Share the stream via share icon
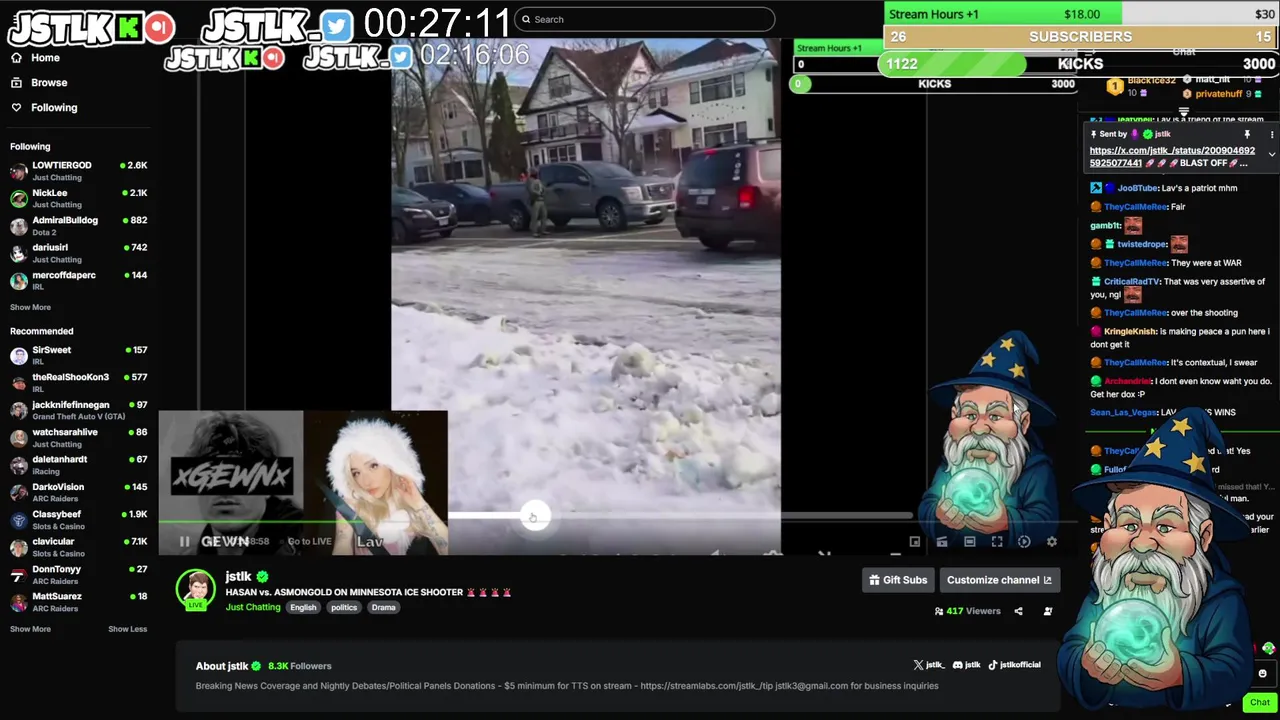The height and width of the screenshot is (720, 1280). click(x=1018, y=611)
